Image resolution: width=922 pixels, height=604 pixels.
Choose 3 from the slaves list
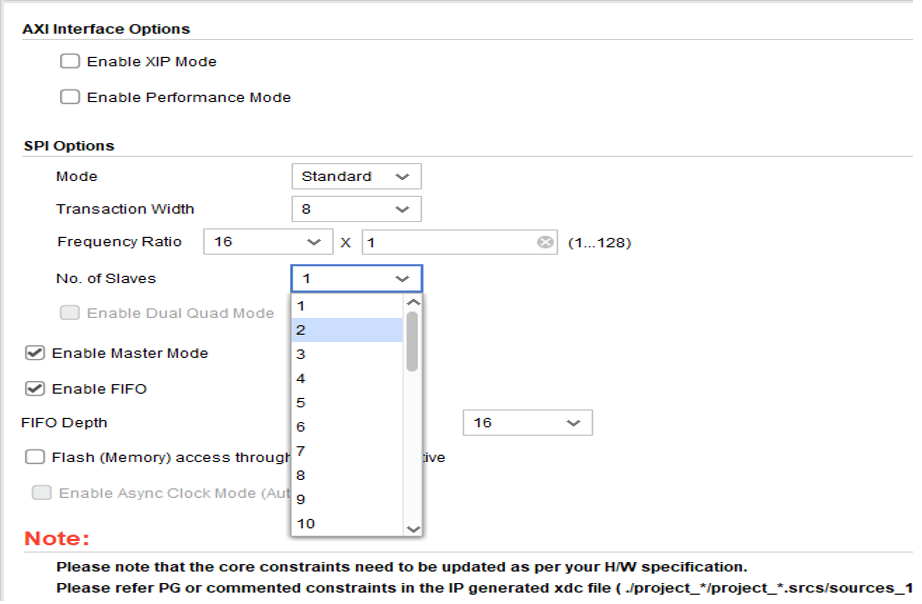tap(346, 355)
